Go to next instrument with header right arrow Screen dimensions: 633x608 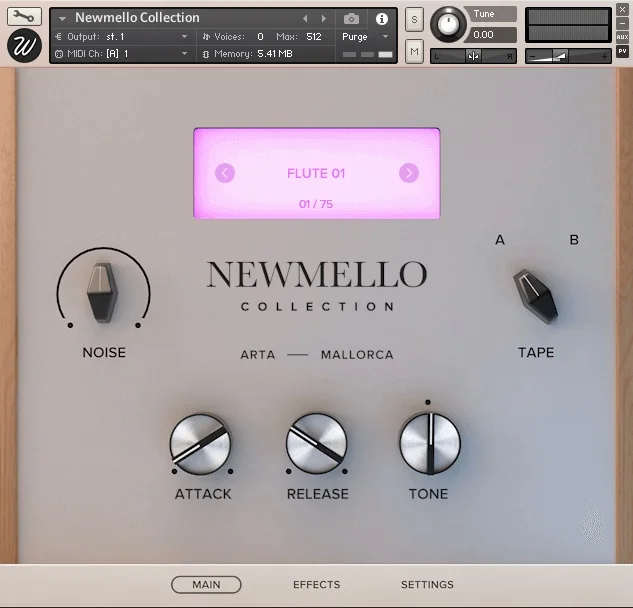tap(323, 19)
